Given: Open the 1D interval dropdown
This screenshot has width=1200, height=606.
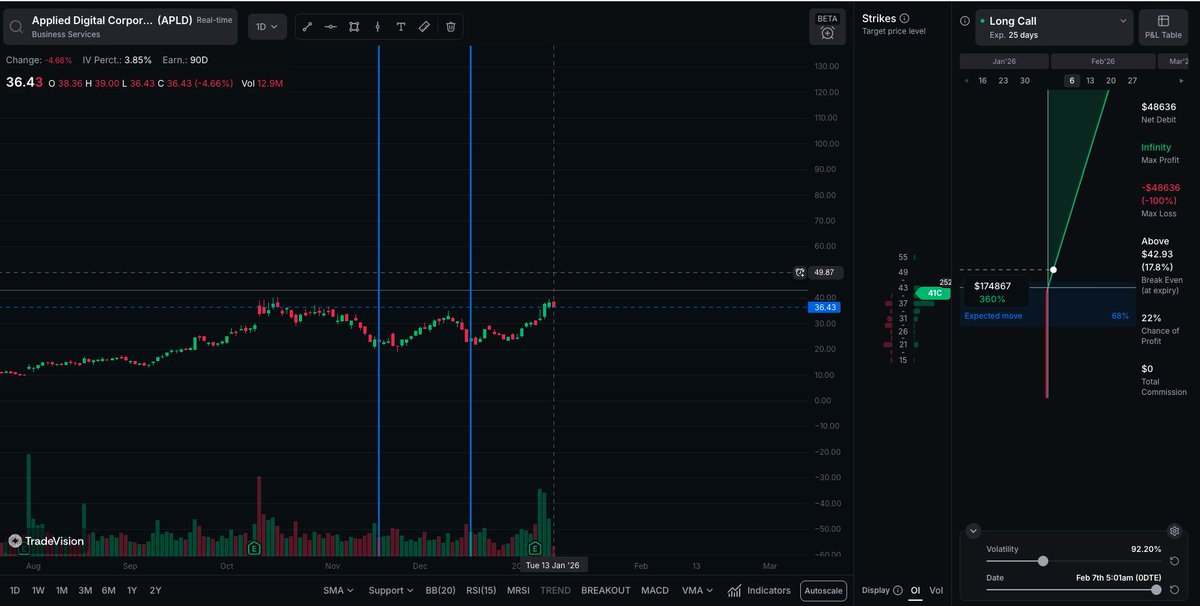Looking at the screenshot, I should (x=267, y=27).
